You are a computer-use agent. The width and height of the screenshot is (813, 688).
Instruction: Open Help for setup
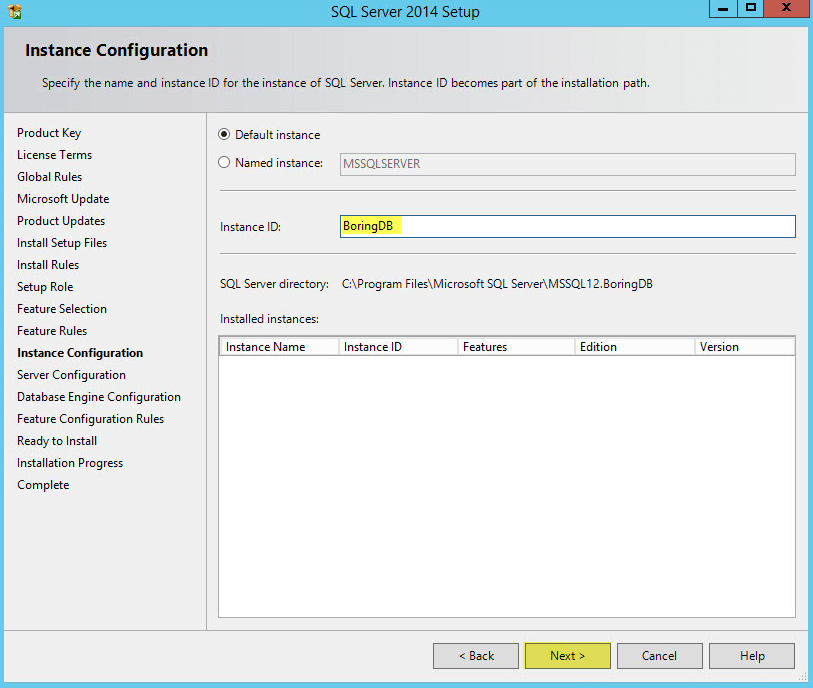(x=752, y=656)
